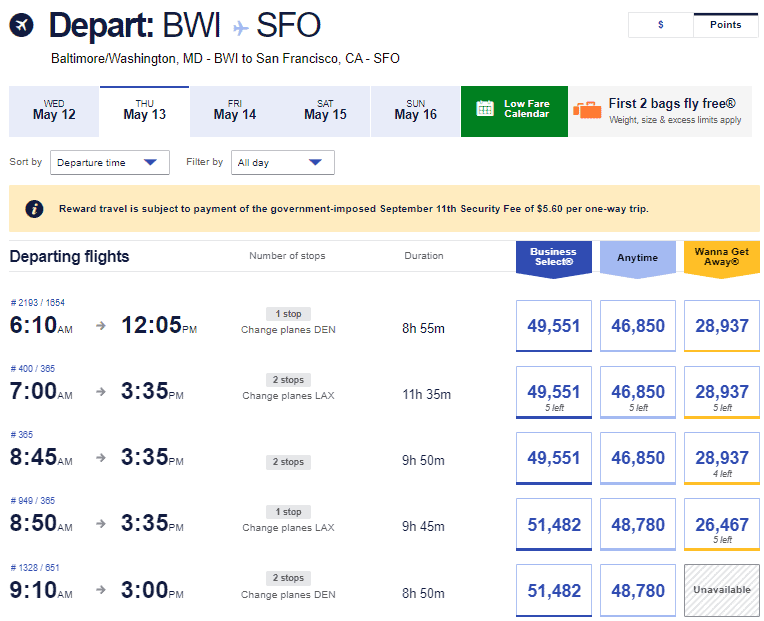This screenshot has height=621, width=764.
Task: Choose the Sun May 16 date tab
Action: (415, 110)
